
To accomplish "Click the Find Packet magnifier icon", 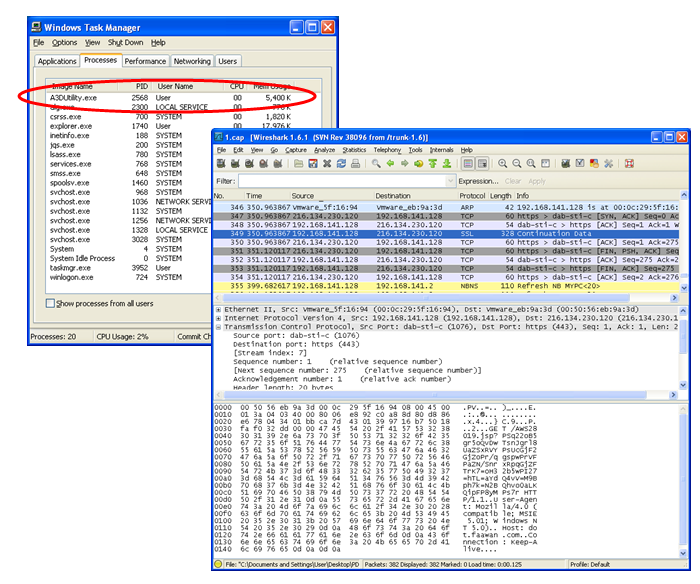I will coord(376,163).
